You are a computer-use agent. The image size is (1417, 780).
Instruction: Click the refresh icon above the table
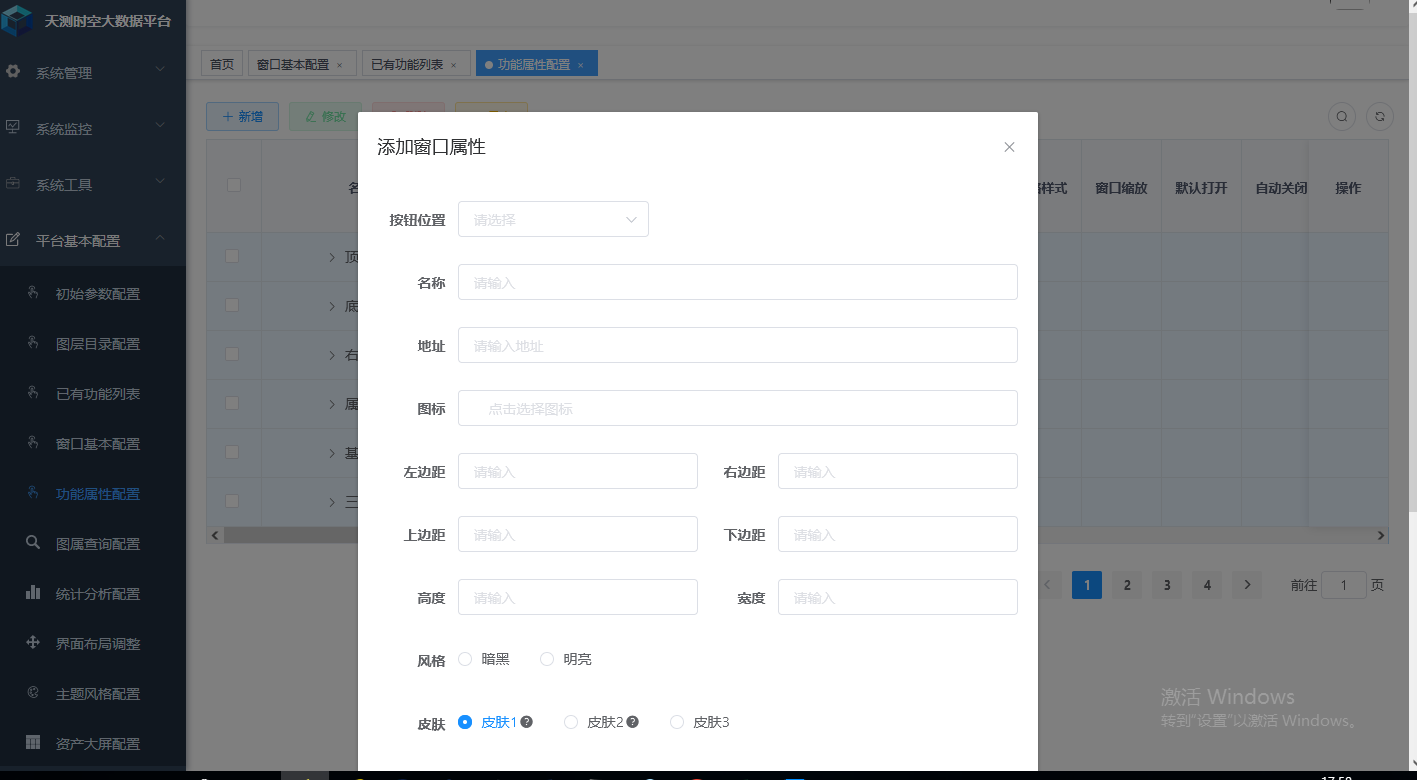[x=1380, y=117]
